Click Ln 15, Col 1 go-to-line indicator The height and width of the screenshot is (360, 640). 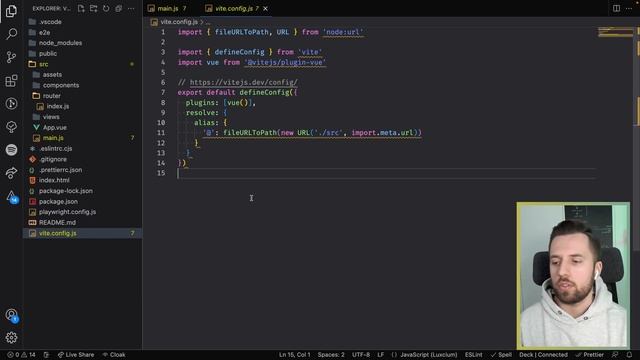point(295,355)
